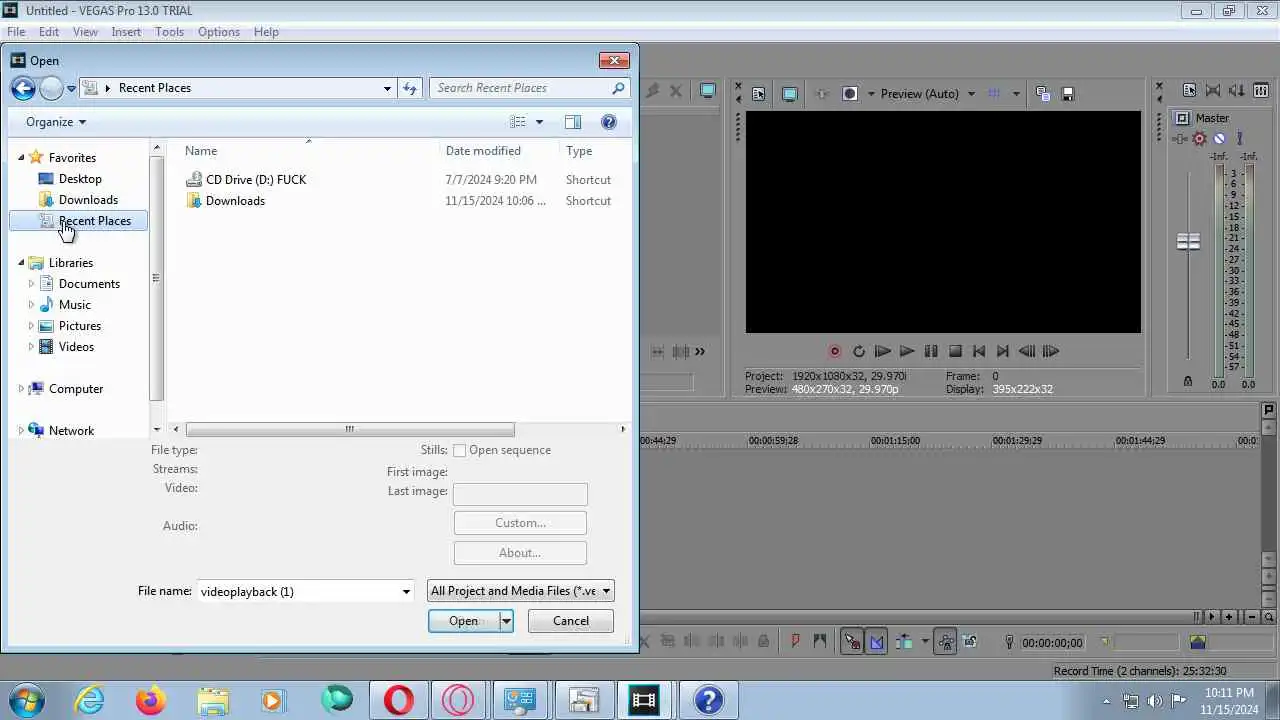Step to next frame in preview transport
The height and width of the screenshot is (720, 1280).
coord(1051,352)
